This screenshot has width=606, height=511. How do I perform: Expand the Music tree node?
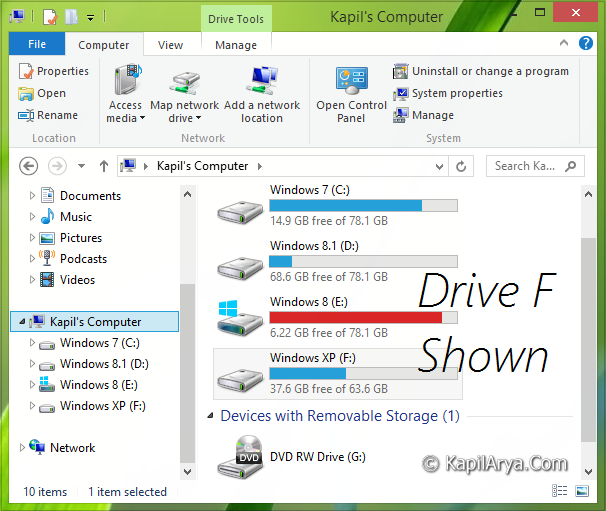click(x=32, y=217)
